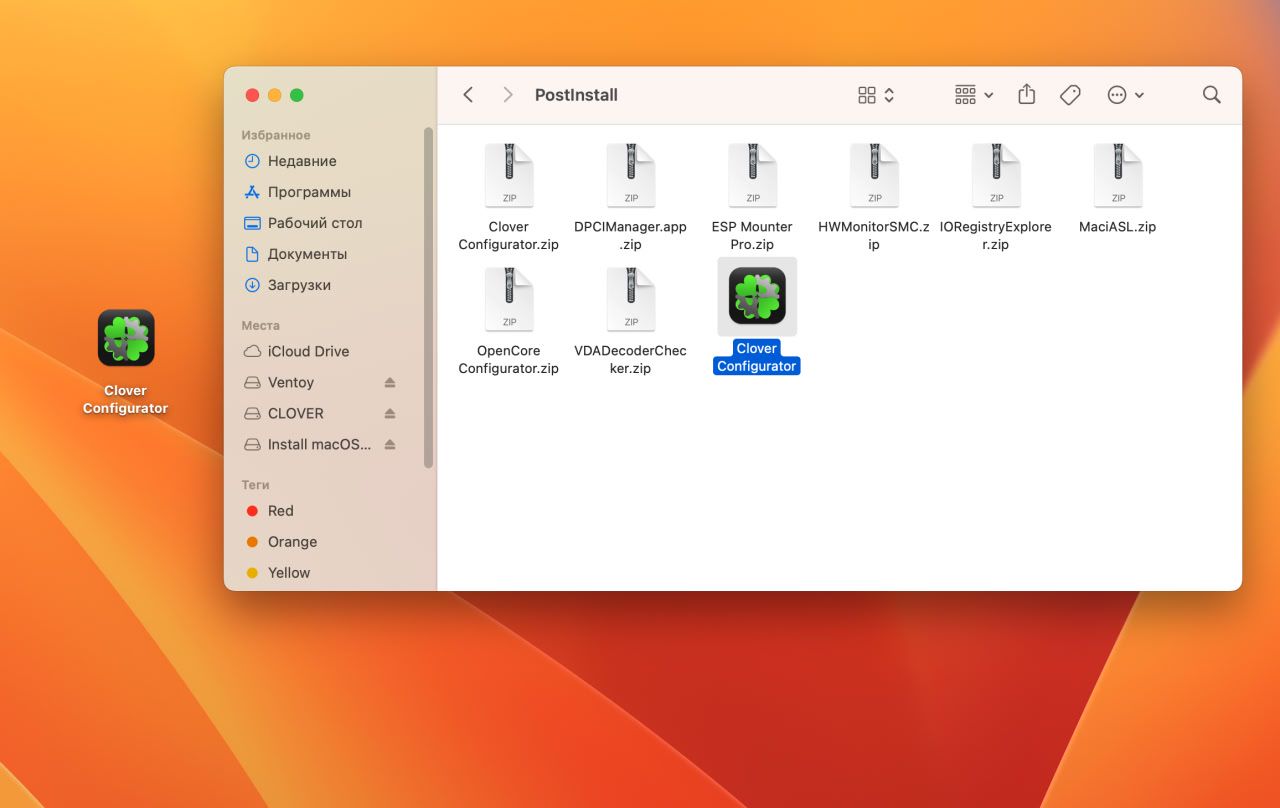
Task: Open Загрузки in the sidebar
Action: (298, 285)
